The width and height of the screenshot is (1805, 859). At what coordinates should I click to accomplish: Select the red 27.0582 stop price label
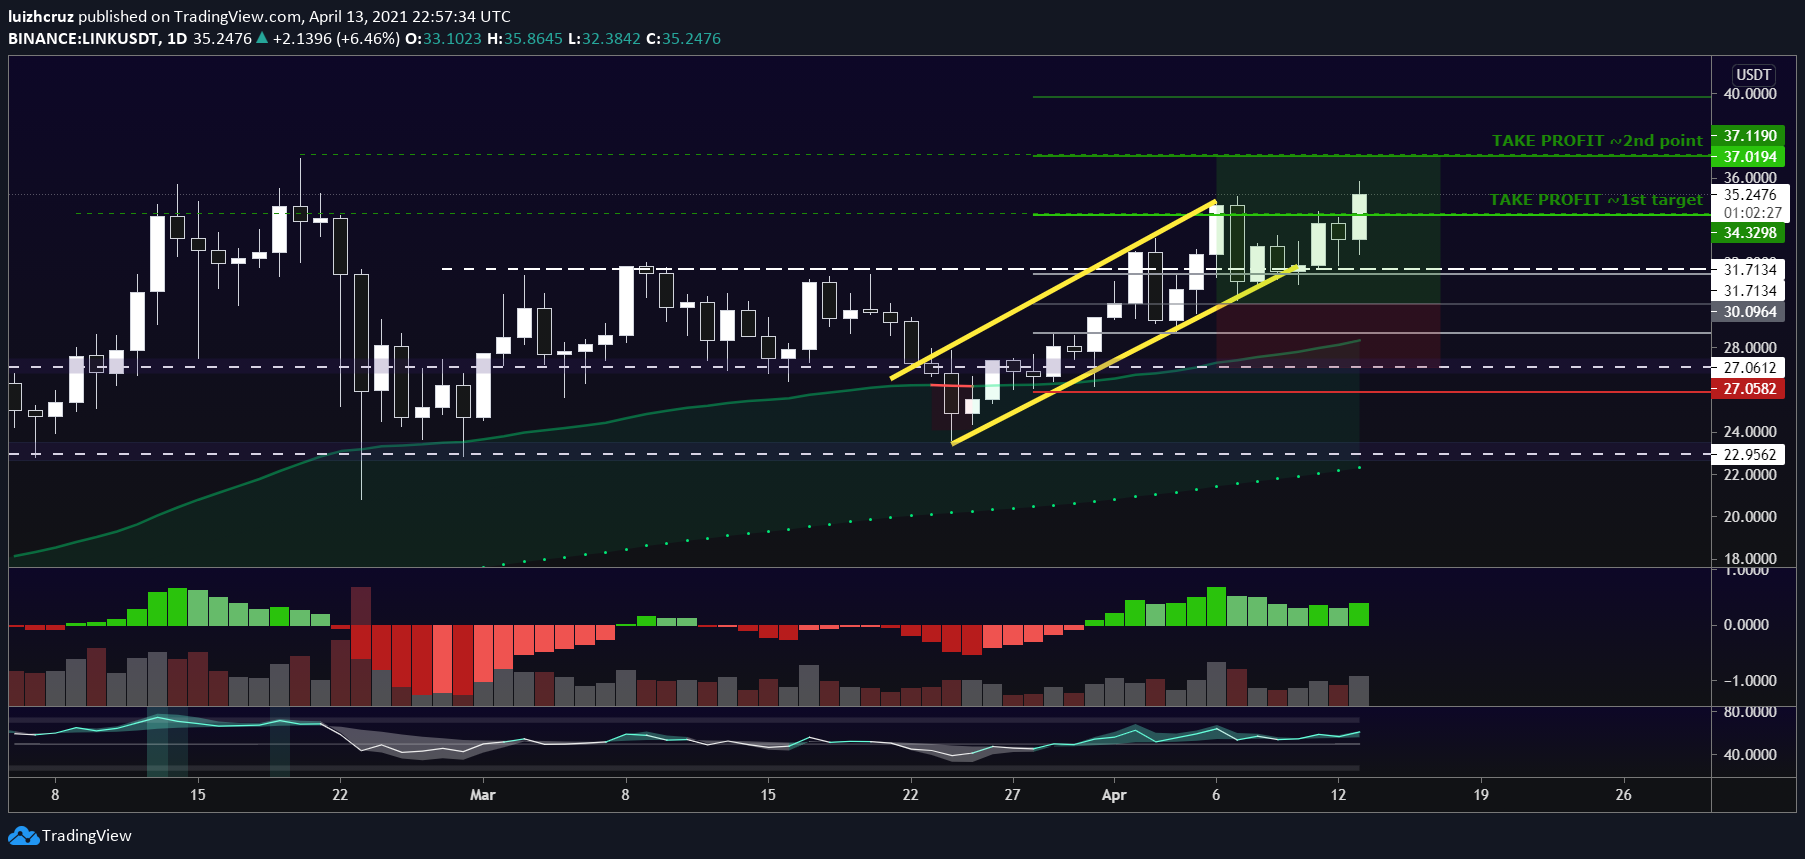(x=1749, y=389)
